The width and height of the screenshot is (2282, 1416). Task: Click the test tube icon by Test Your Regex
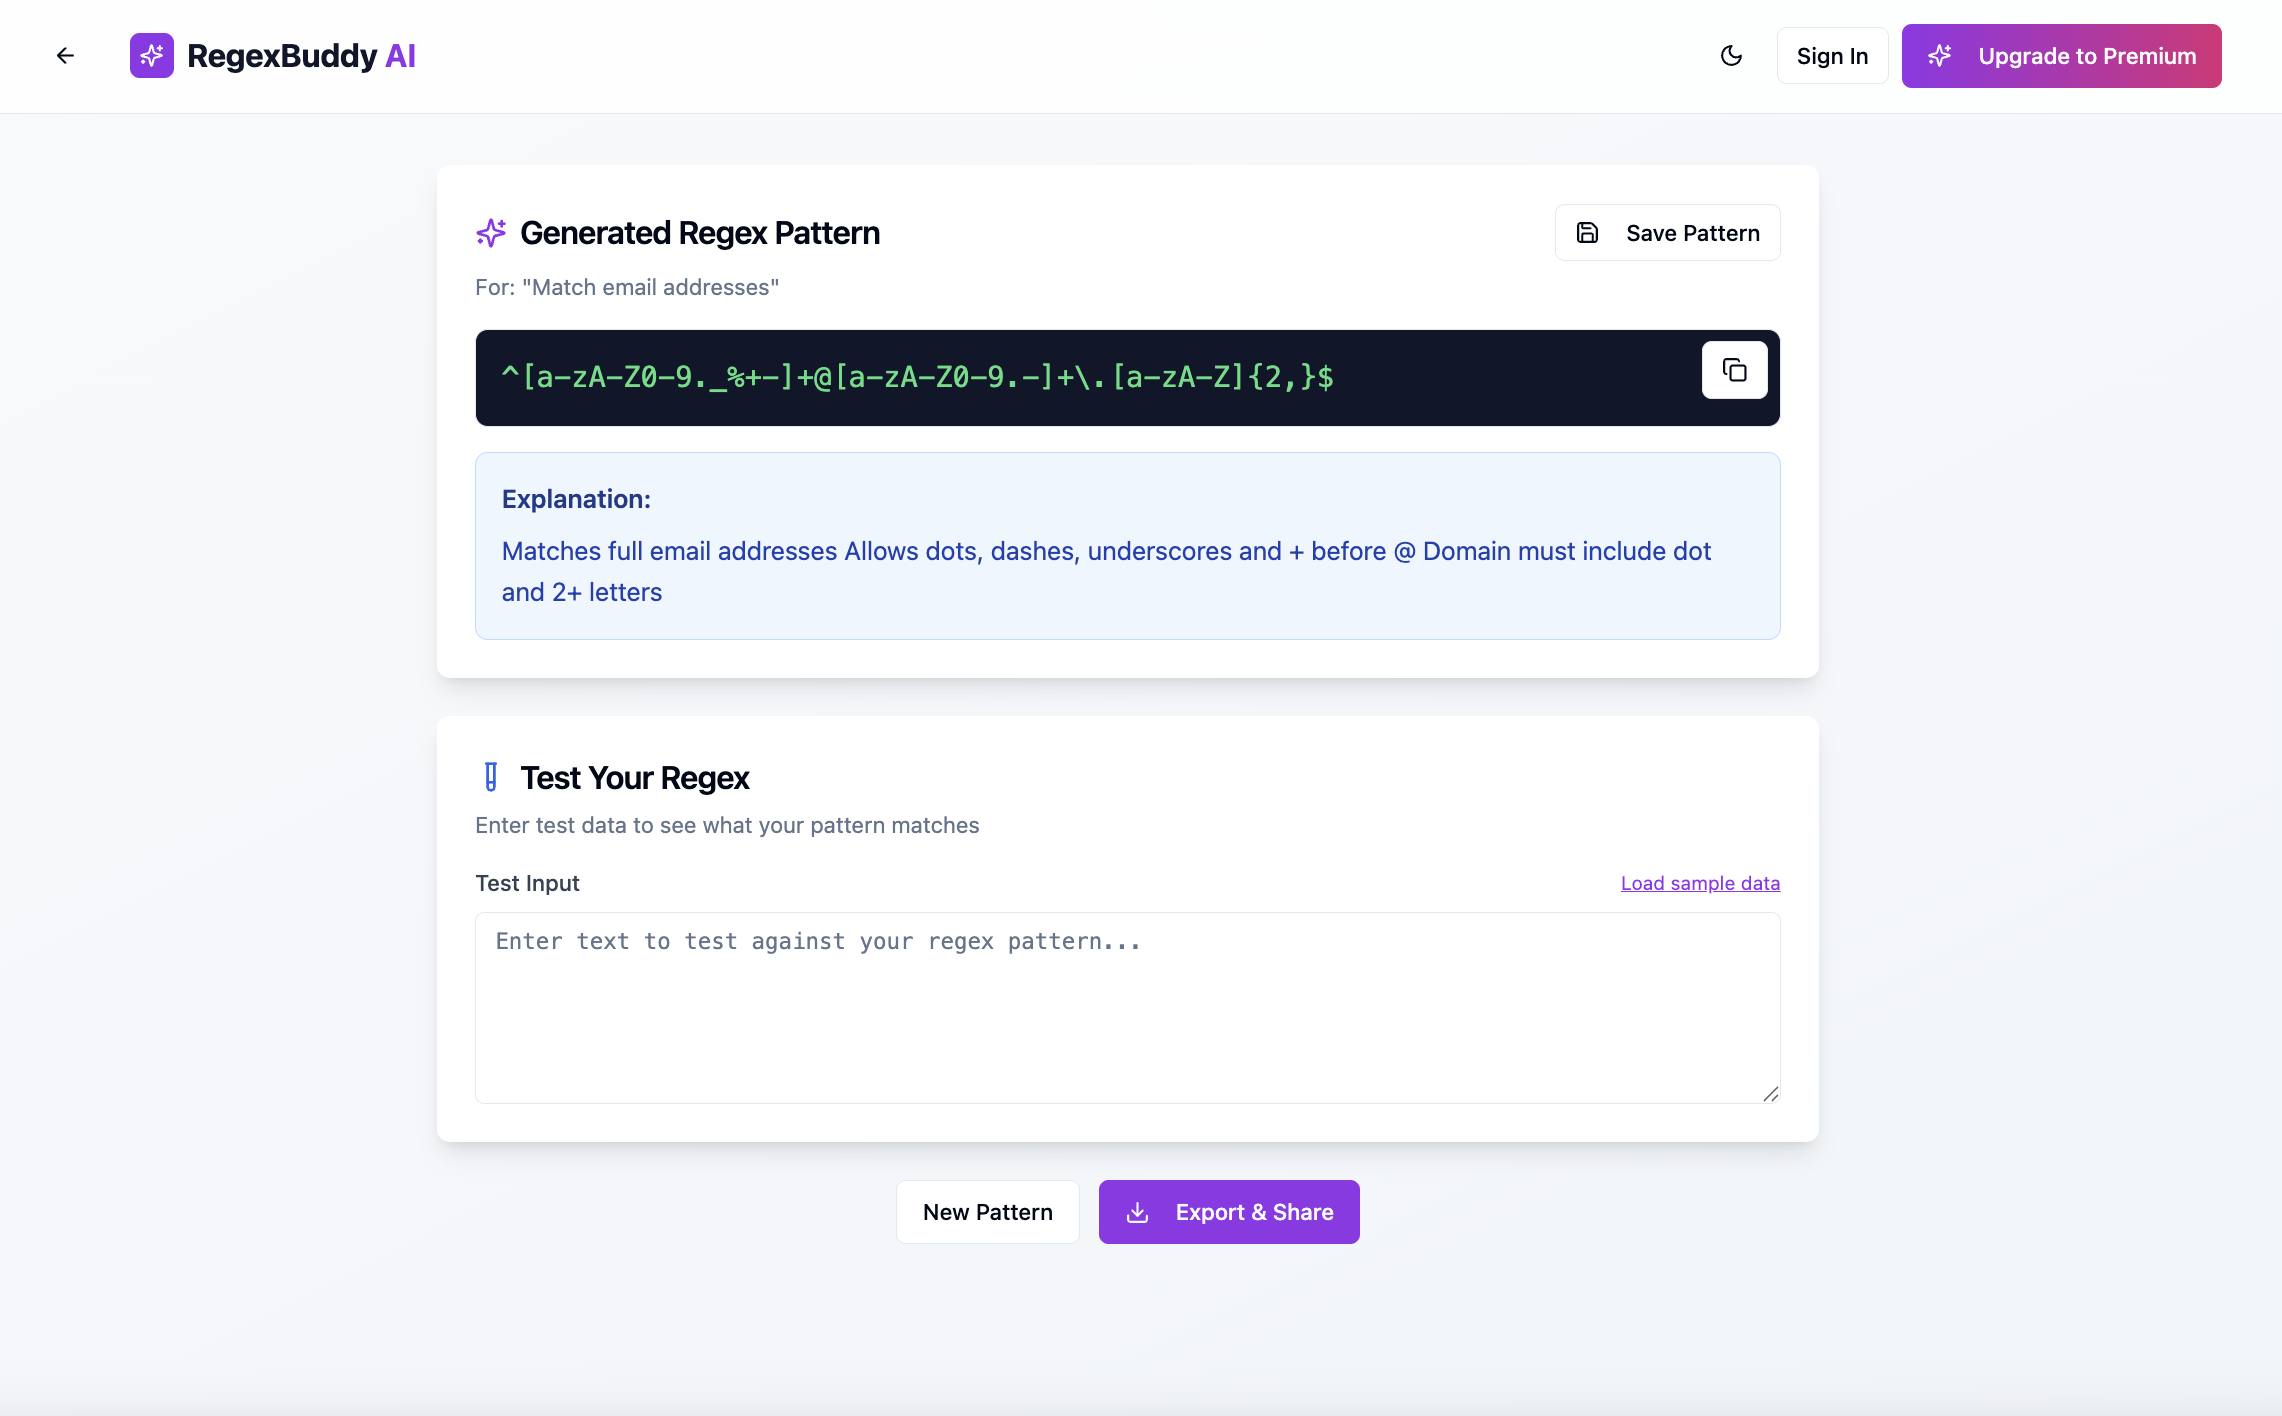click(491, 777)
